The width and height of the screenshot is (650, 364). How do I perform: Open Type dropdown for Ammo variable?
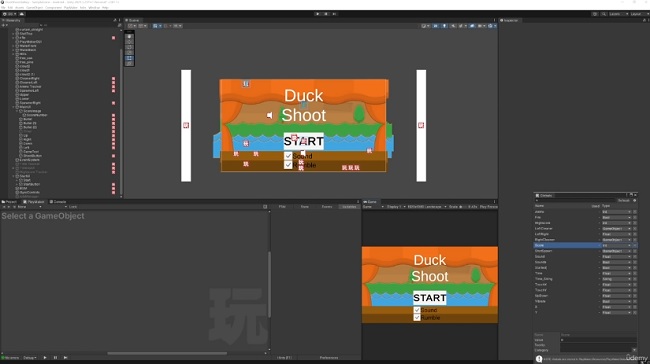coord(616,212)
